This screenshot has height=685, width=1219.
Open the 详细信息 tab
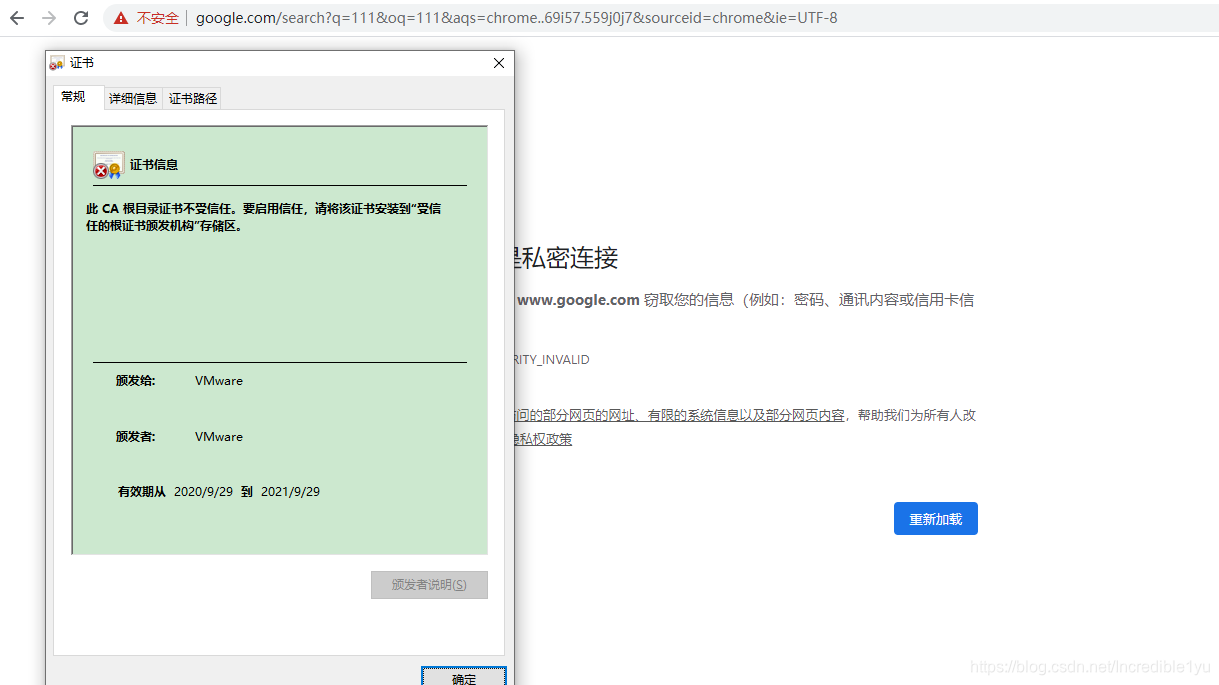(x=133, y=98)
